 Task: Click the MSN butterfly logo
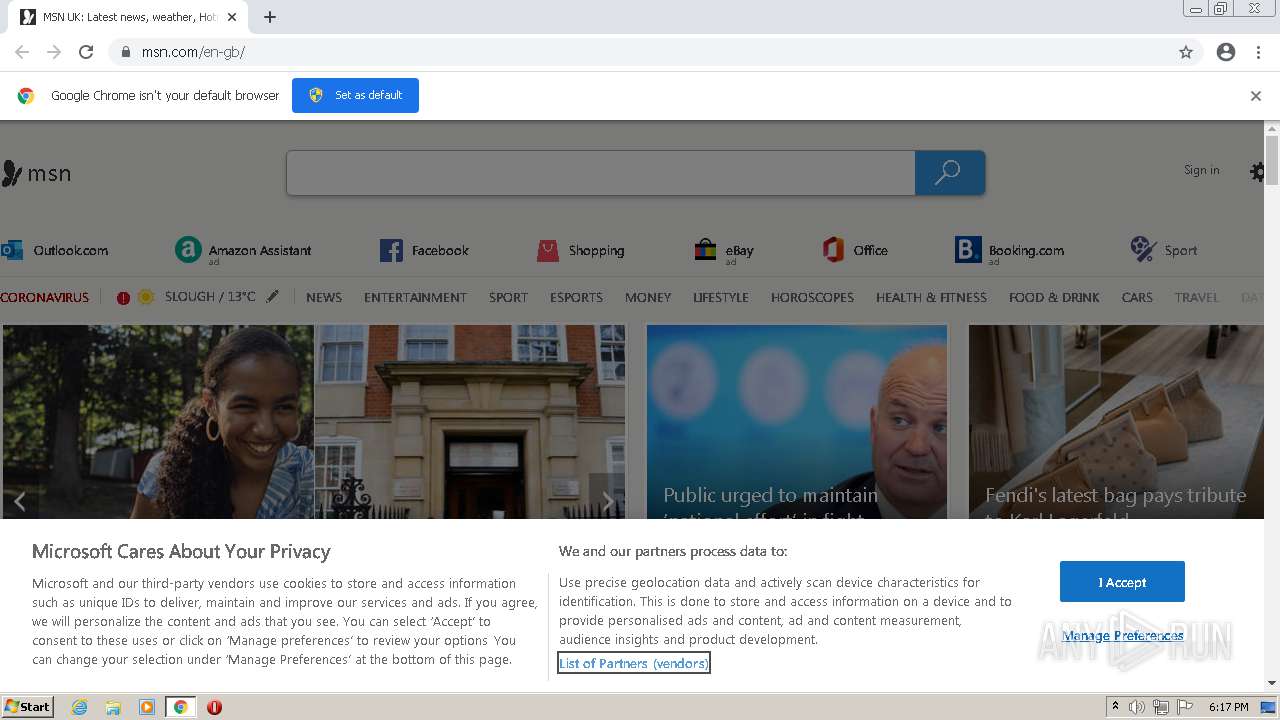[37, 173]
